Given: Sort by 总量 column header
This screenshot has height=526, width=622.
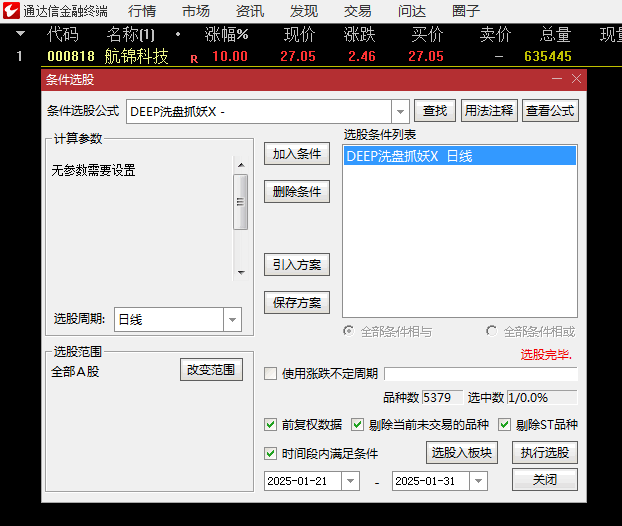Looking at the screenshot, I should tap(555, 35).
